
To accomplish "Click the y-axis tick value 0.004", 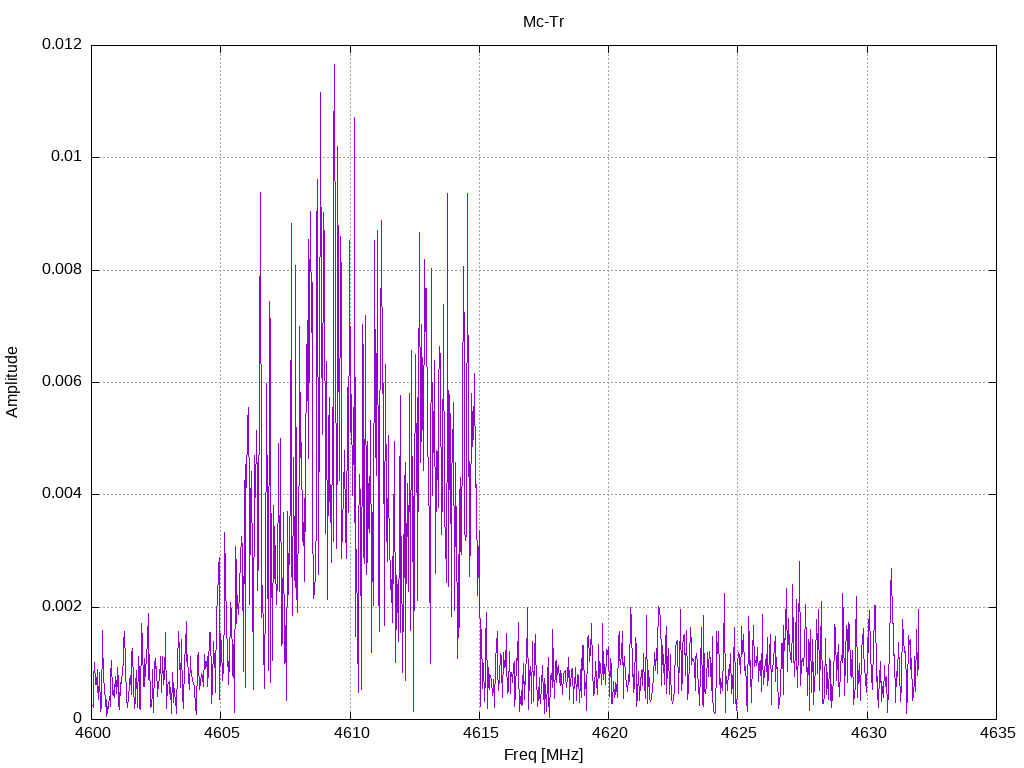I will tap(62, 494).
